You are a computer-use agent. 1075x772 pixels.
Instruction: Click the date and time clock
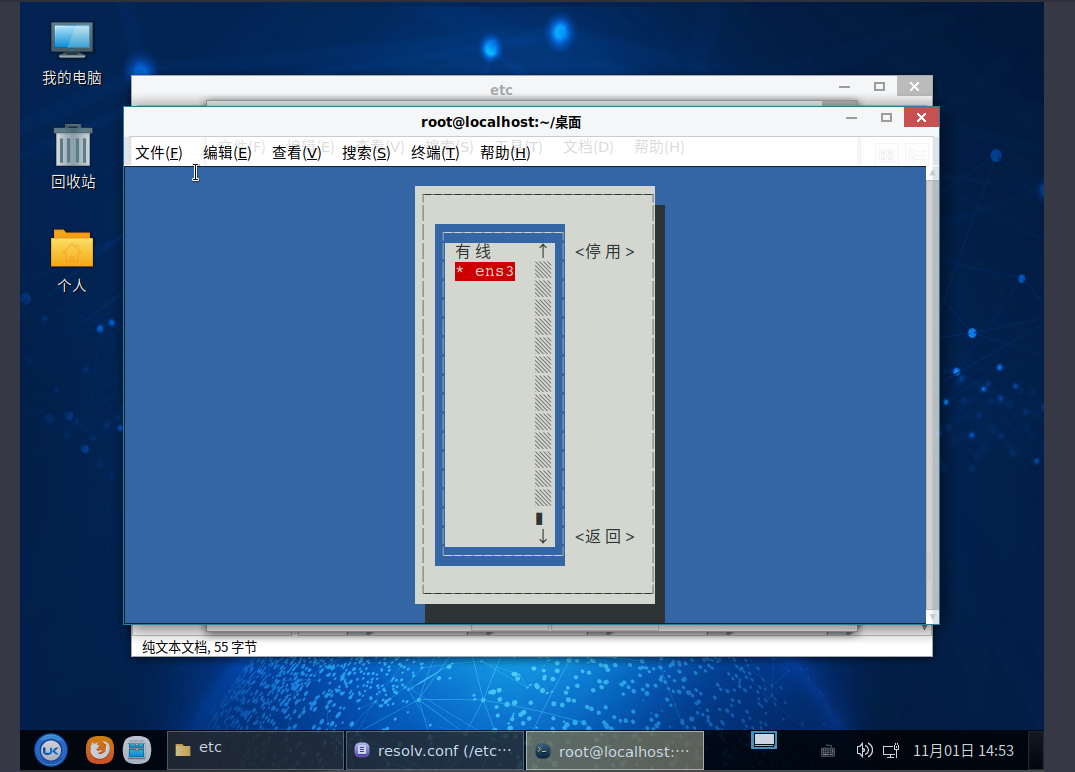click(x=963, y=750)
